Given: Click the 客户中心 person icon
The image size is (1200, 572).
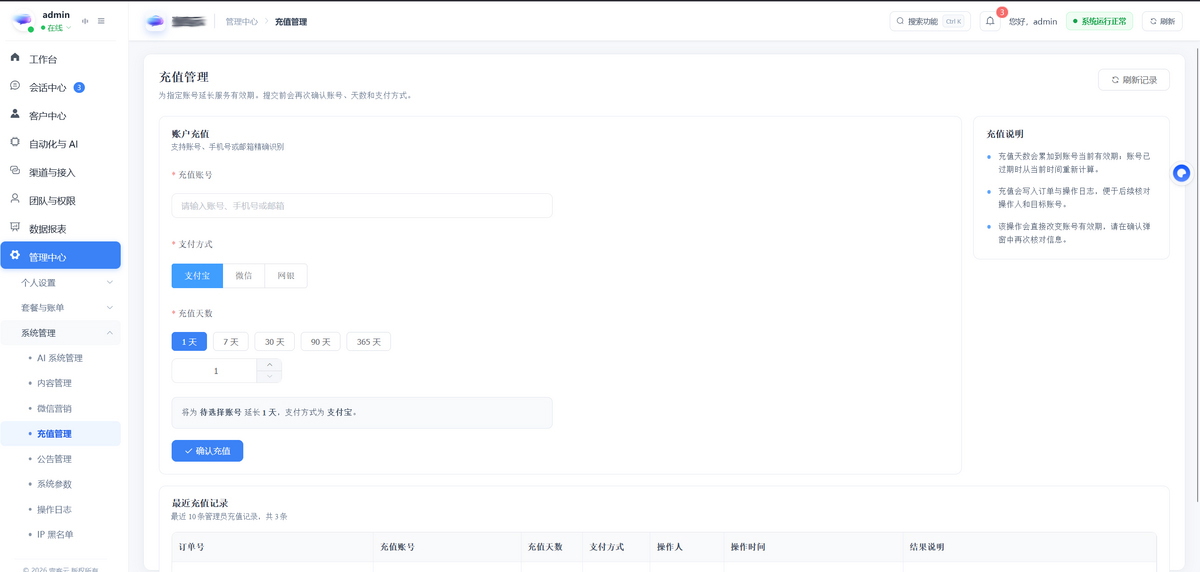Looking at the screenshot, I should pyautogui.click(x=15, y=114).
